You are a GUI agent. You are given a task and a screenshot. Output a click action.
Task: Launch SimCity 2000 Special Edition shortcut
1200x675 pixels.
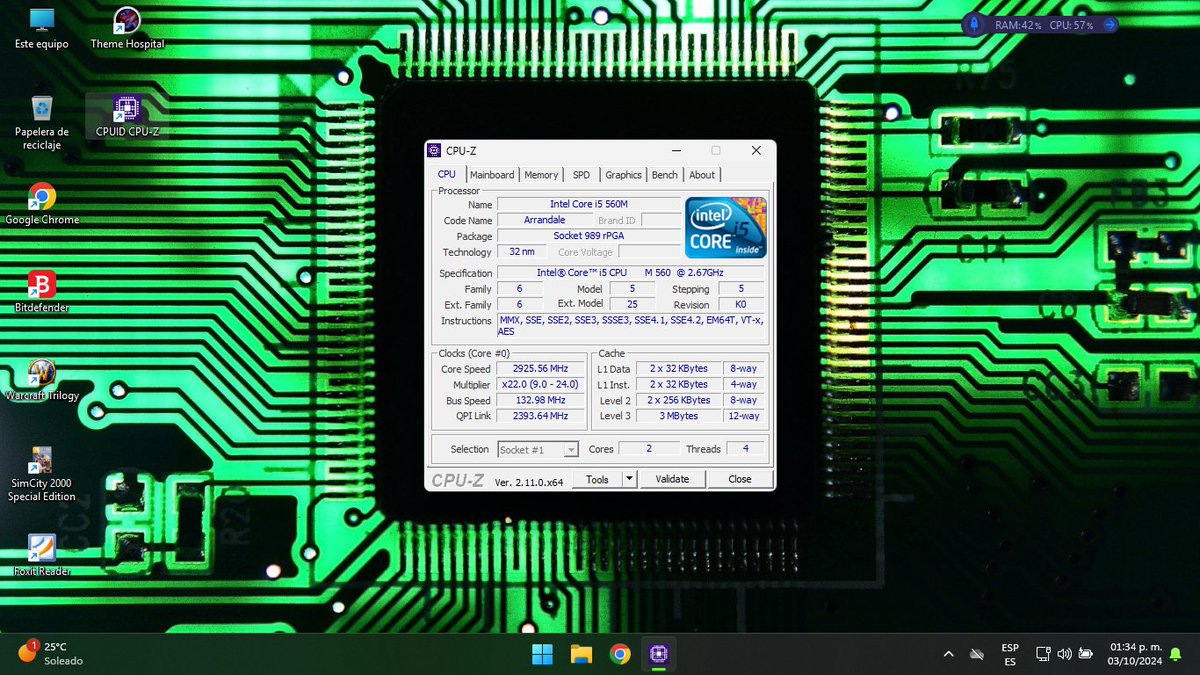coord(42,474)
